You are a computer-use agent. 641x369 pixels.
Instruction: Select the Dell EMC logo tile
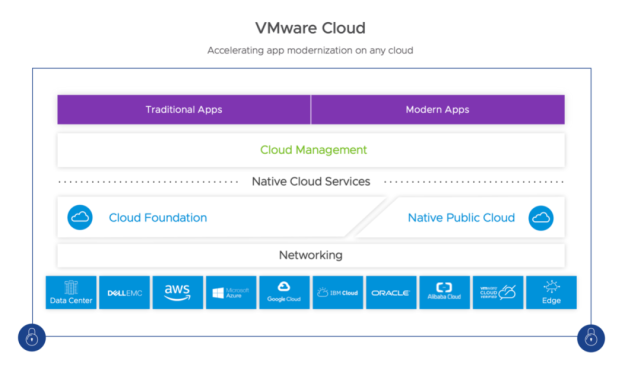124,292
